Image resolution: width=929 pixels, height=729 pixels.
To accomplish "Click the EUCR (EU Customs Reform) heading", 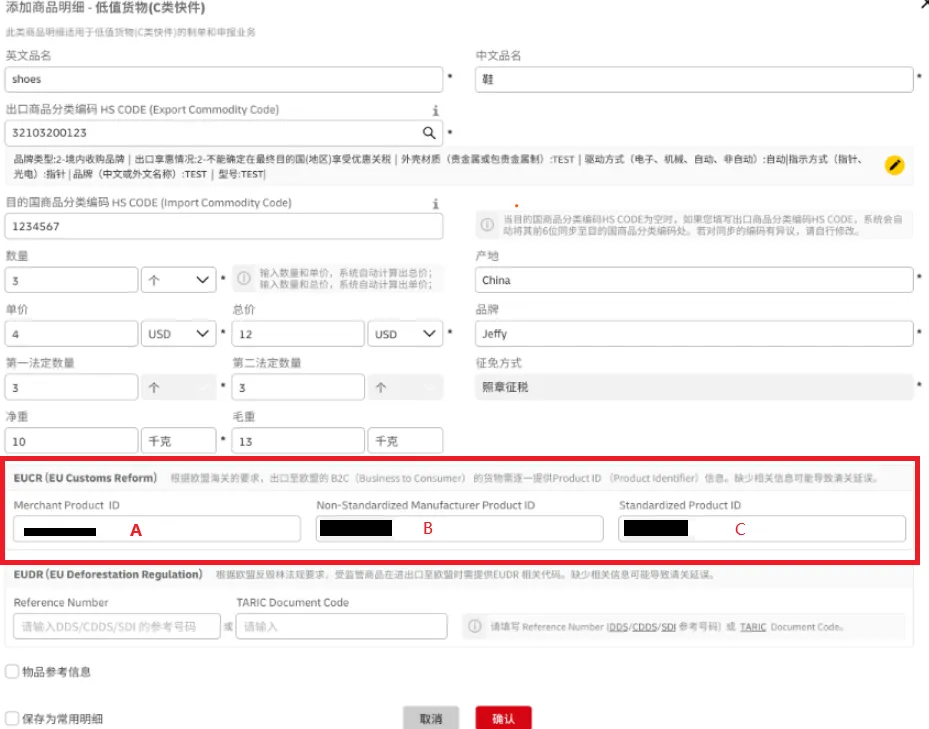I will (85, 478).
